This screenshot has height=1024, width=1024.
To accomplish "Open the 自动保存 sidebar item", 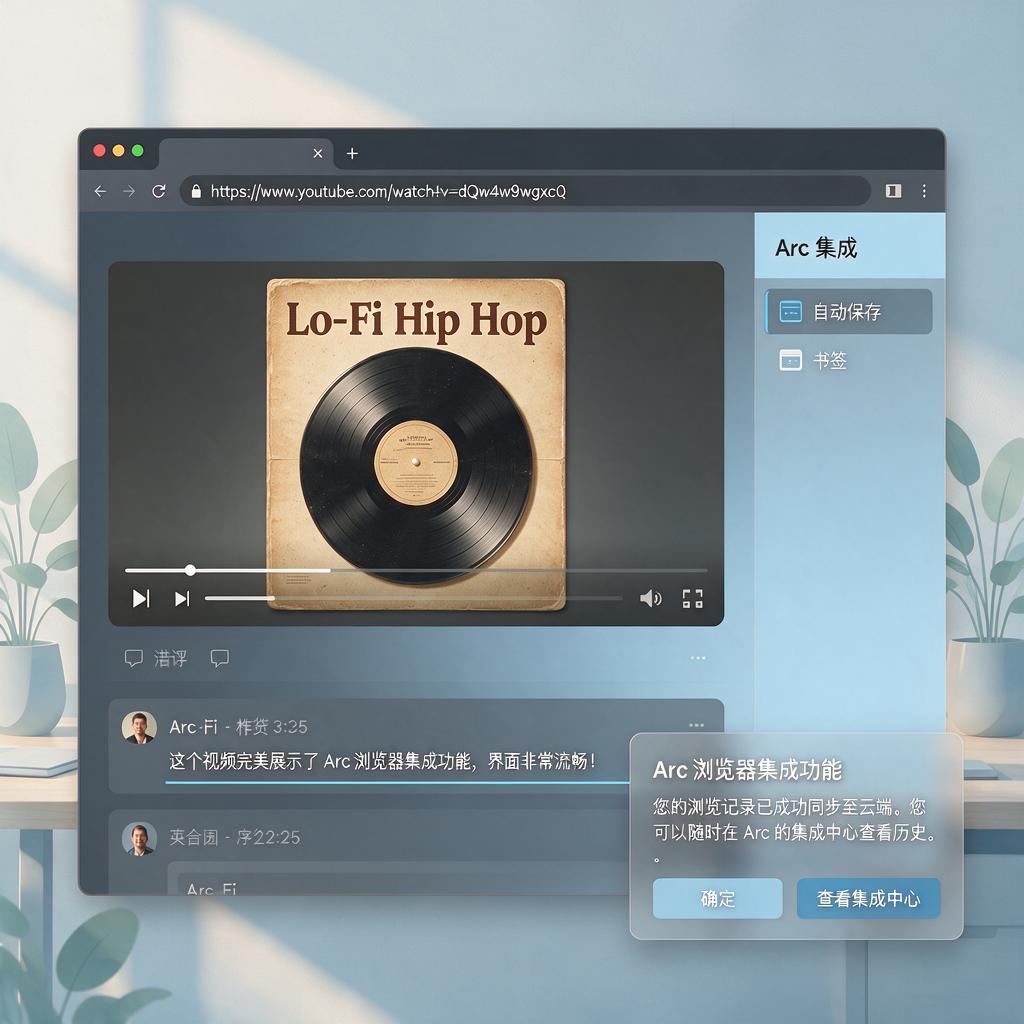I will [x=848, y=312].
